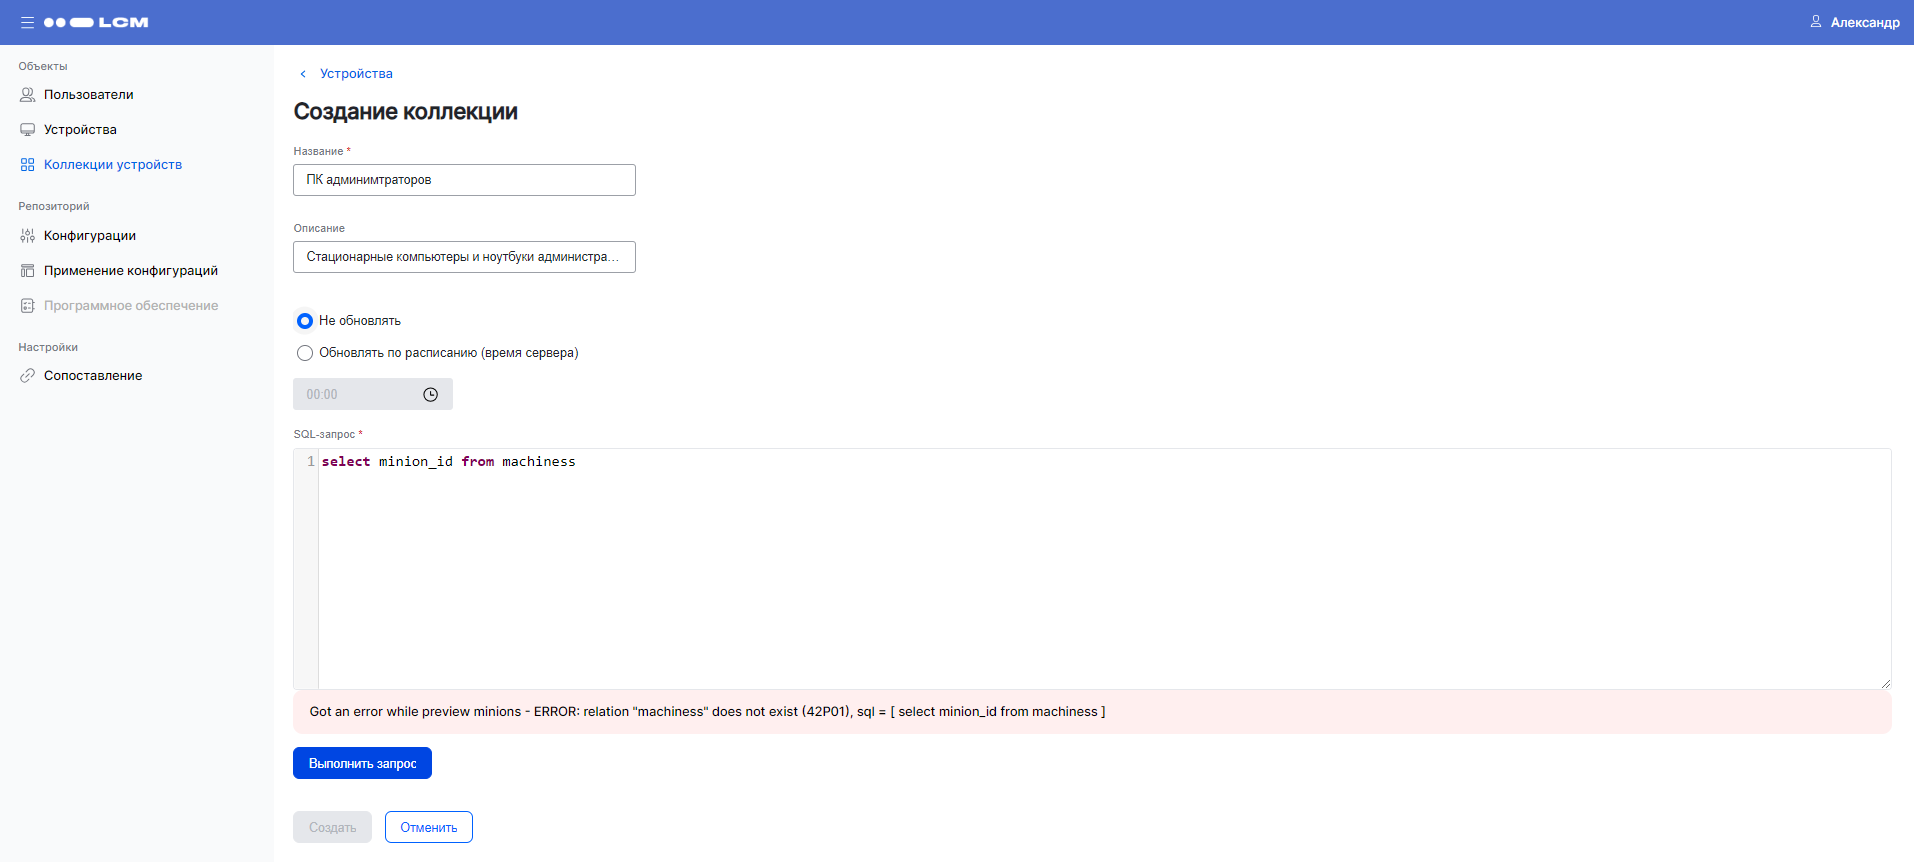The width and height of the screenshot is (1914, 862).
Task: Click the Конфигурации sliders icon
Action: (27, 236)
